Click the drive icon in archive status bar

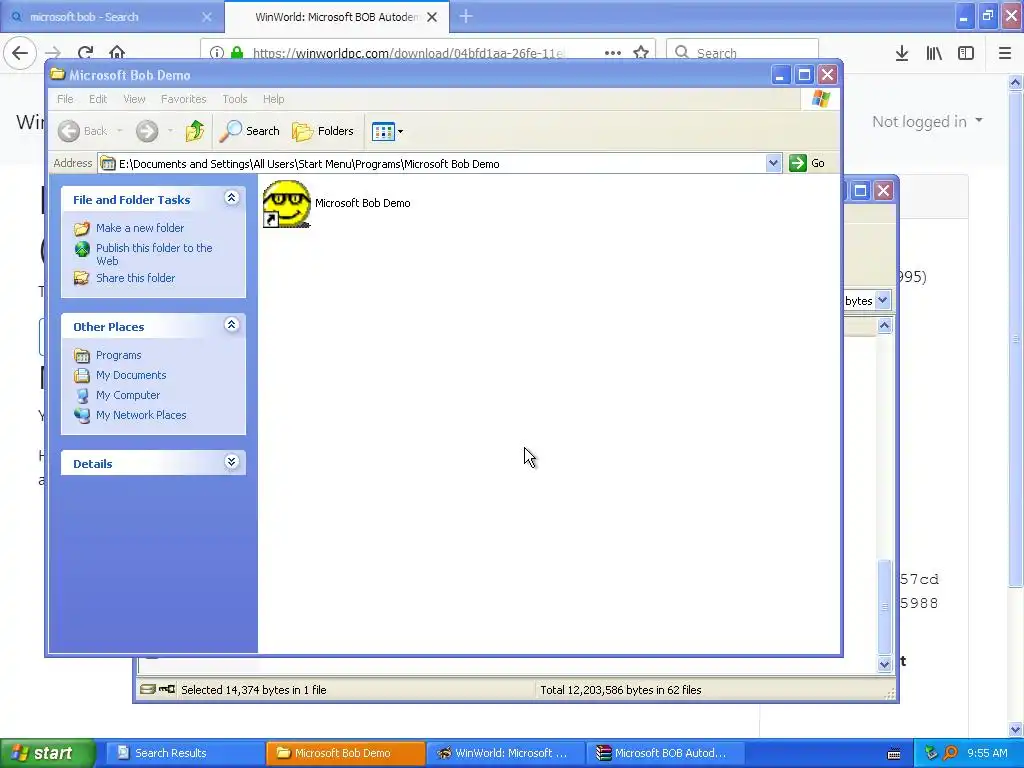pyautogui.click(x=148, y=689)
